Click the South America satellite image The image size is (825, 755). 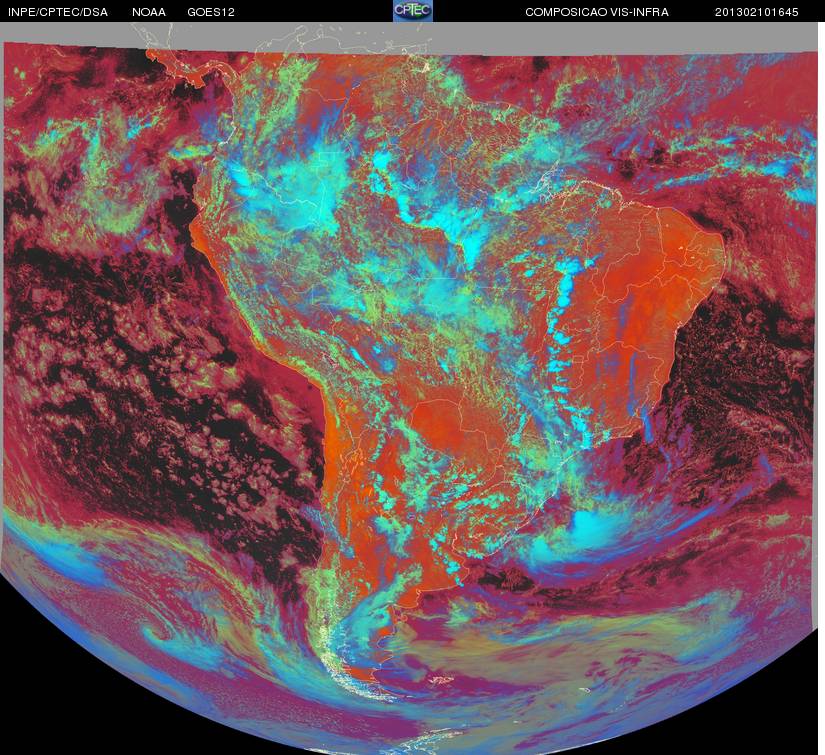(x=410, y=388)
